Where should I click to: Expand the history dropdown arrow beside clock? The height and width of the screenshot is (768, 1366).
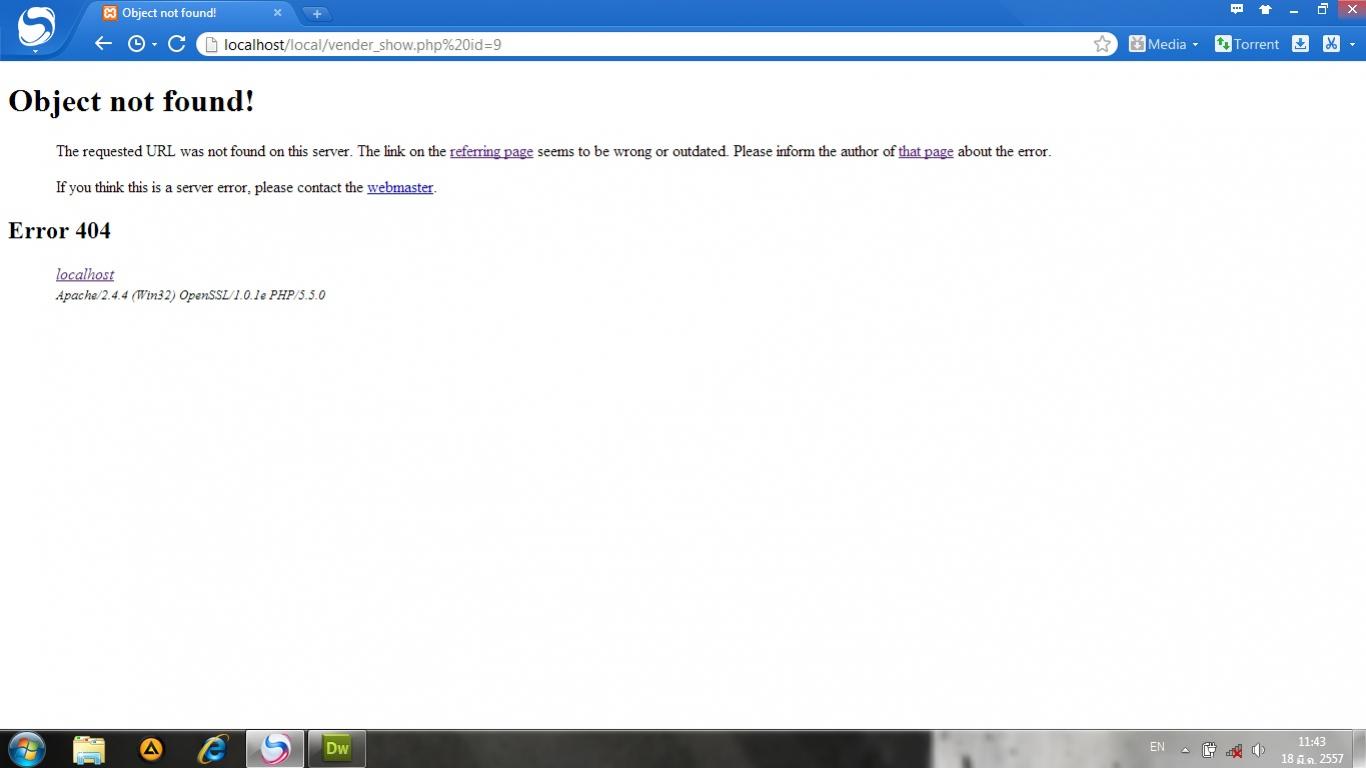tap(154, 45)
